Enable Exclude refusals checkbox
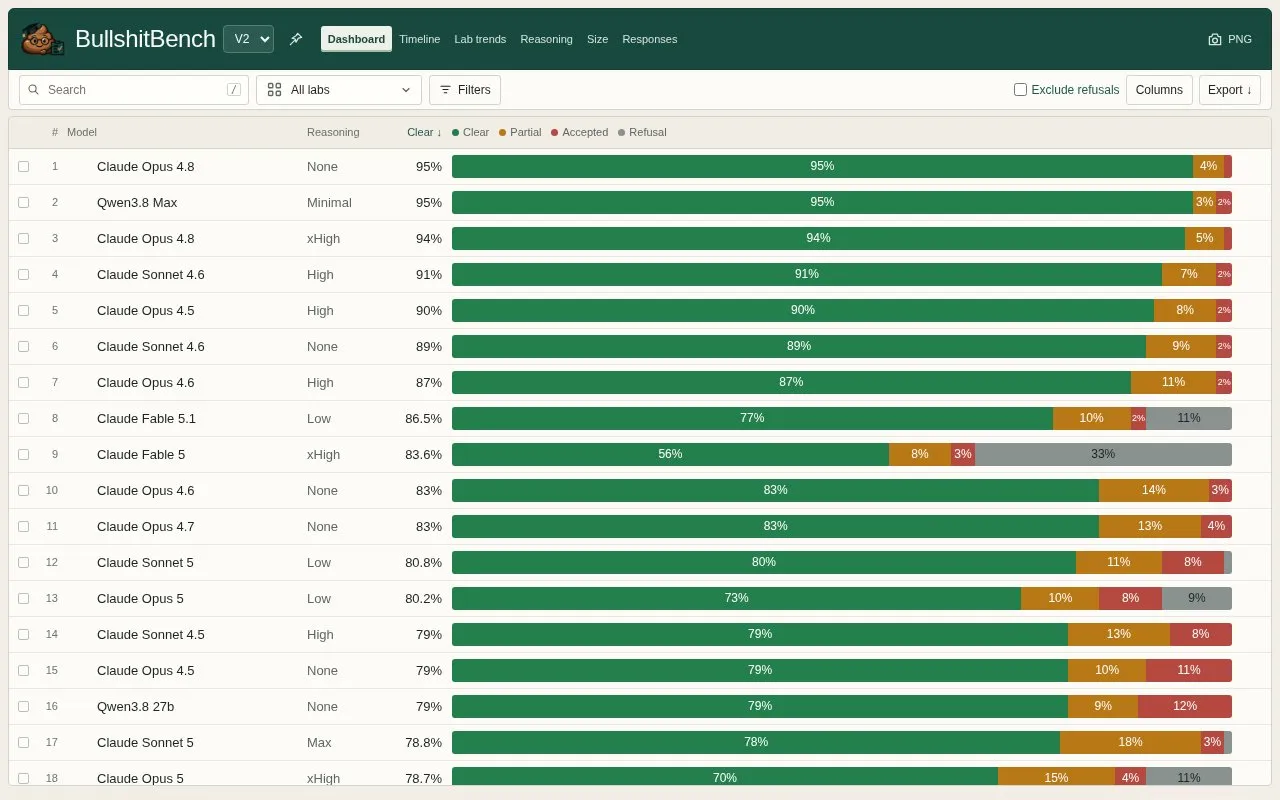This screenshot has width=1280, height=800. (1020, 90)
